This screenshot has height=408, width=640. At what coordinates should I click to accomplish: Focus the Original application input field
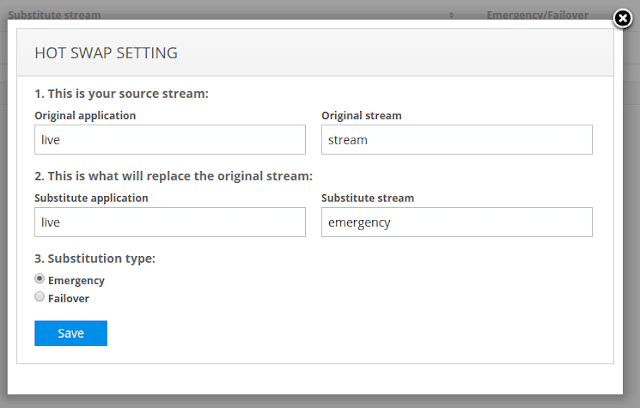pos(169,140)
